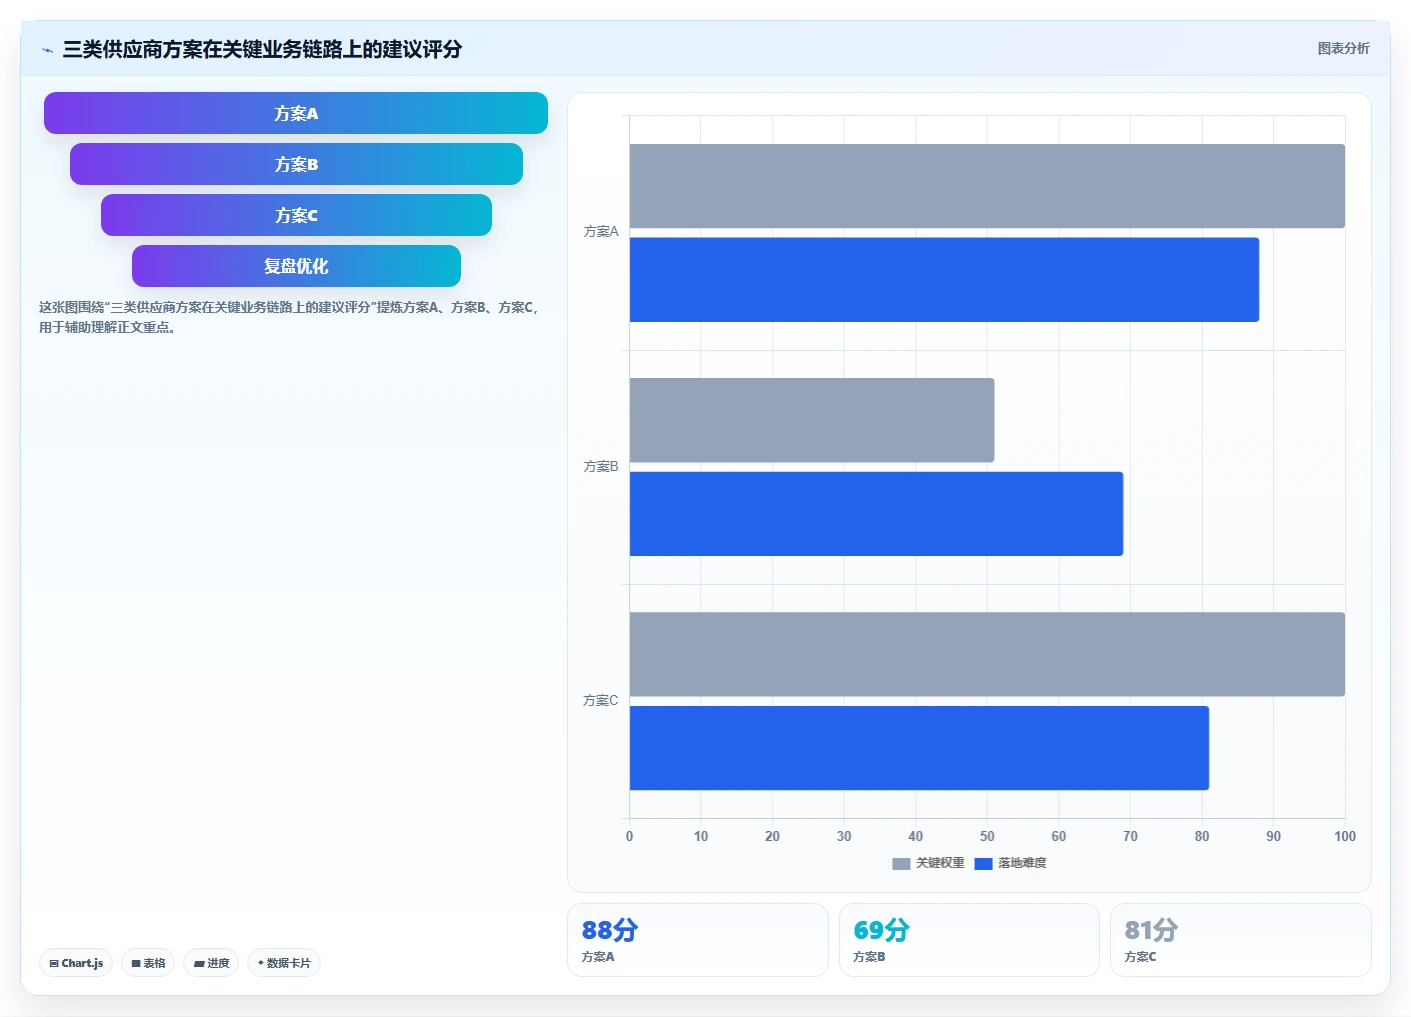Select the 方案B funnel stage bar
The image size is (1411, 1017).
pos(296,164)
